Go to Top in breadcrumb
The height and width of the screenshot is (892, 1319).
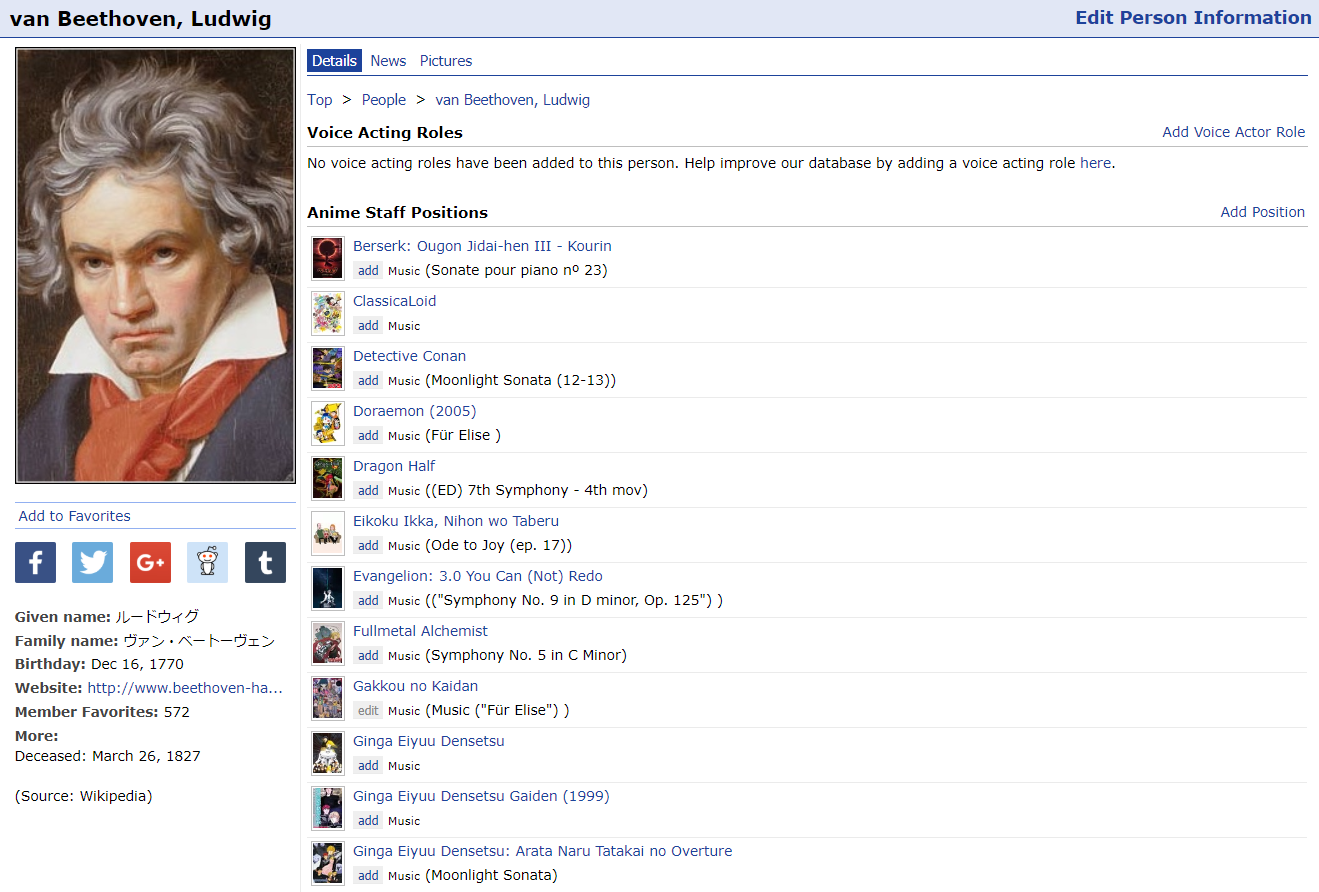[320, 100]
